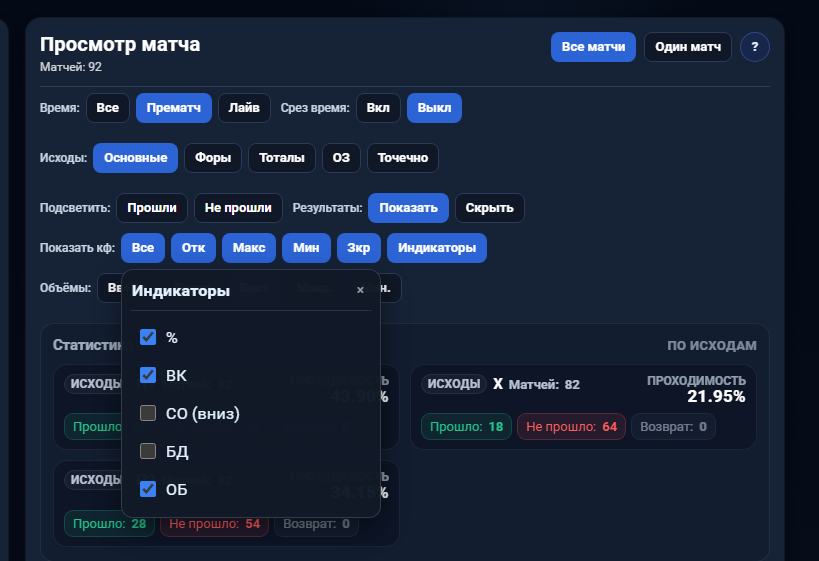The image size is (819, 561).
Task: Enable the СО (вниз) checkbox
Action: pyautogui.click(x=148, y=413)
